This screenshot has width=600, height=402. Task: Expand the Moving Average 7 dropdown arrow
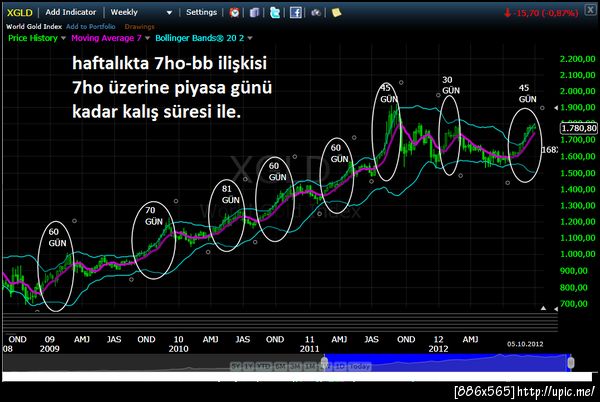(147, 38)
